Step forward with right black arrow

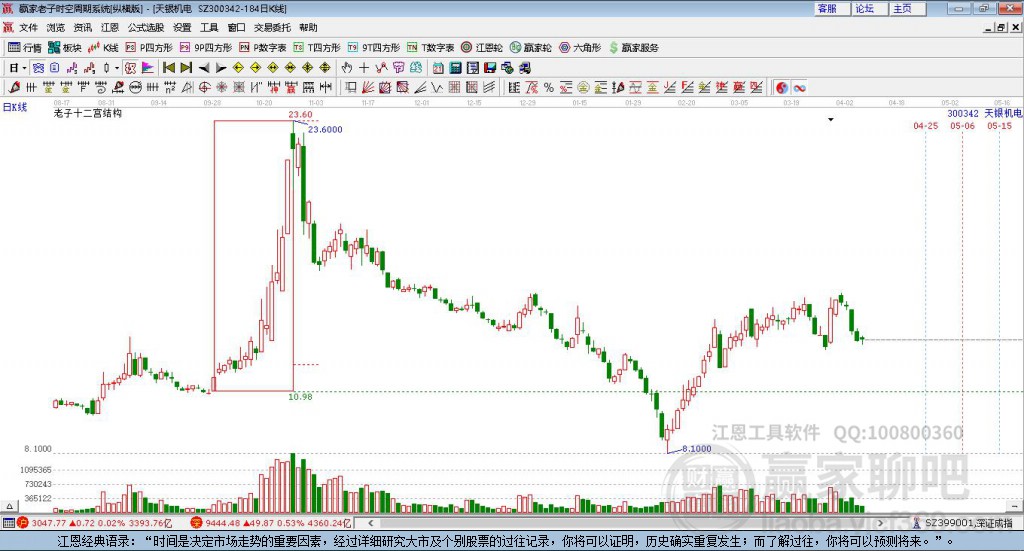pos(221,68)
